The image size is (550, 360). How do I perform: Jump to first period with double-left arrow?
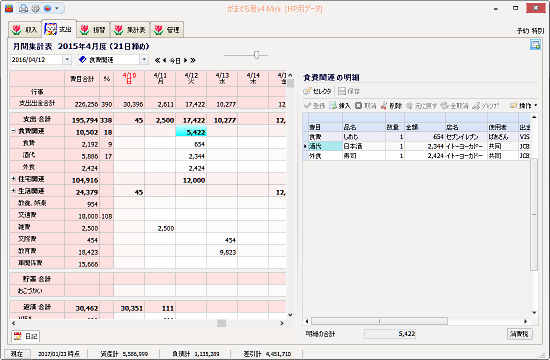pyautogui.click(x=157, y=60)
